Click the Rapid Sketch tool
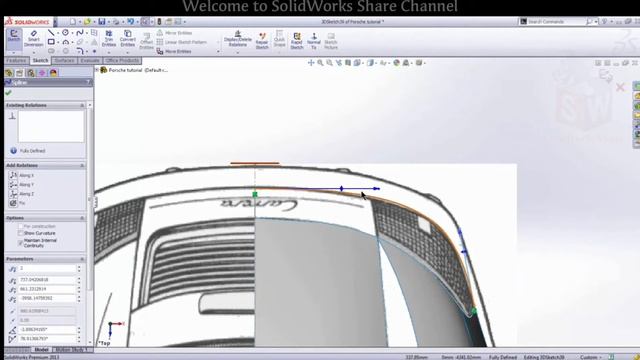This screenshot has width=640, height=360. click(x=297, y=41)
